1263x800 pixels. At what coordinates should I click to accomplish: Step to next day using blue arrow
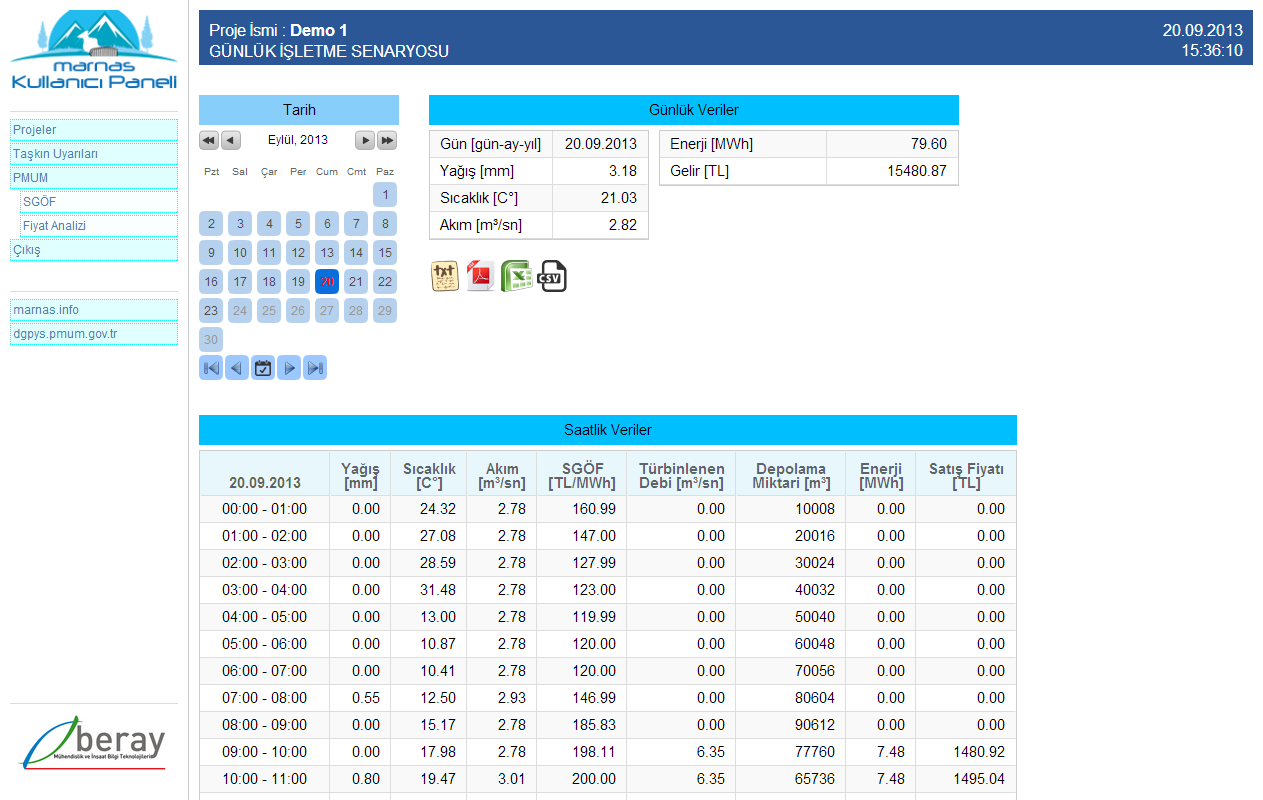(289, 368)
